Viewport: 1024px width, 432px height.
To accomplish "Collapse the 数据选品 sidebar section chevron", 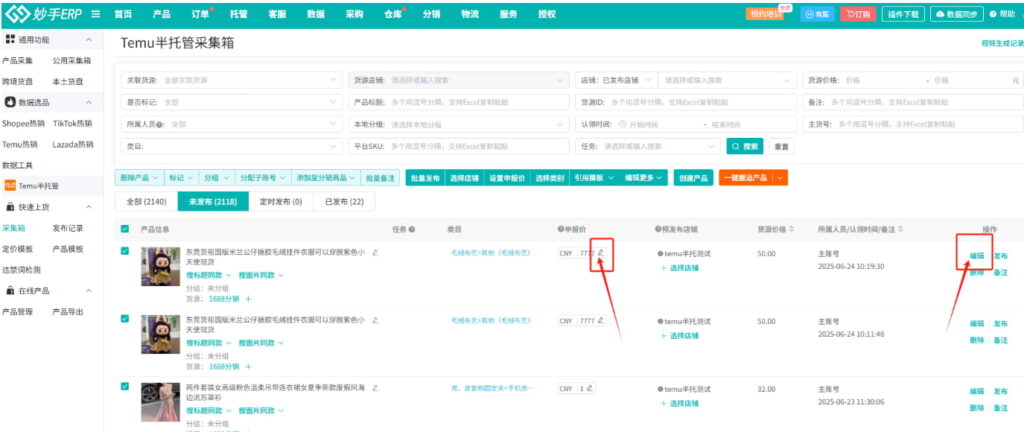I will pyautogui.click(x=89, y=102).
